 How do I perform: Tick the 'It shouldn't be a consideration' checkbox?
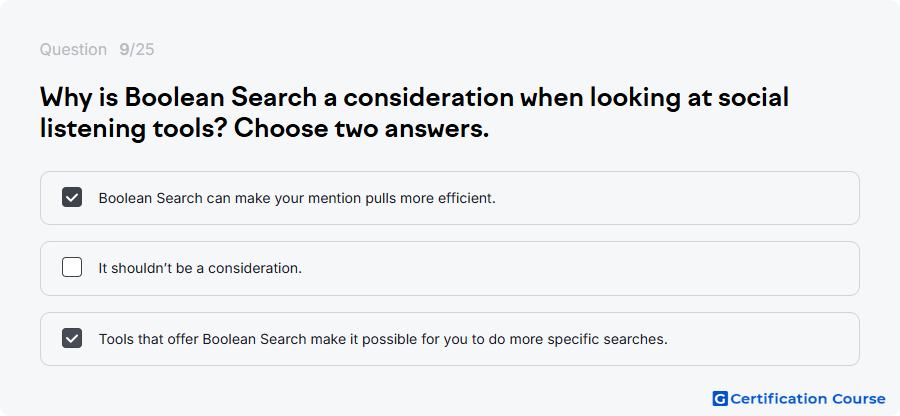point(72,267)
